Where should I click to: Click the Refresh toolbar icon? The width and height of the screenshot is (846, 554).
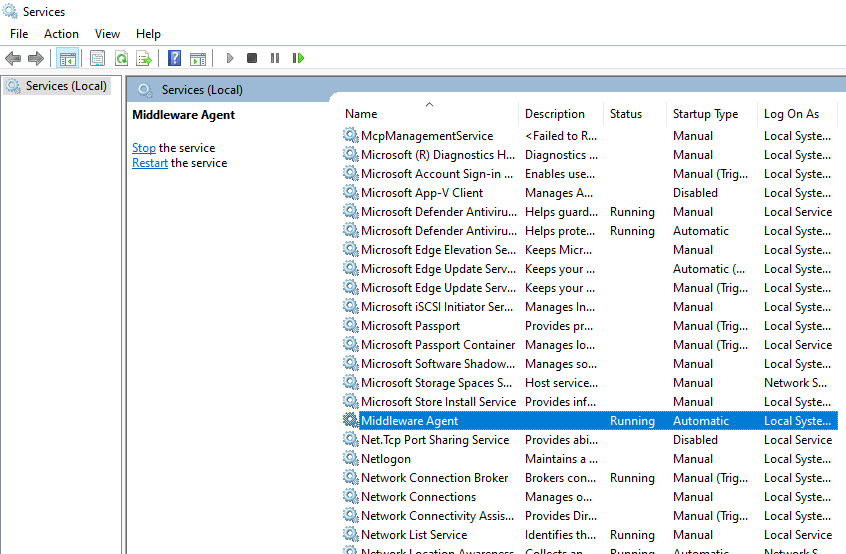pyautogui.click(x=121, y=58)
